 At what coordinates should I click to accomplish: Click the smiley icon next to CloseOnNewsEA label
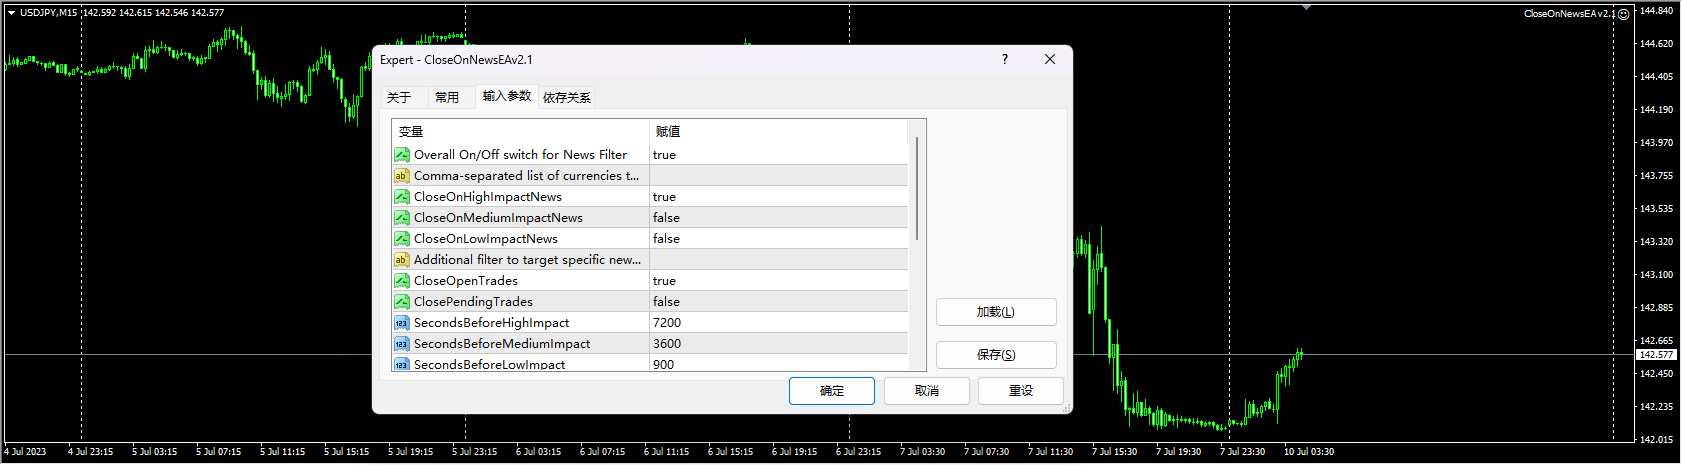click(x=1624, y=14)
